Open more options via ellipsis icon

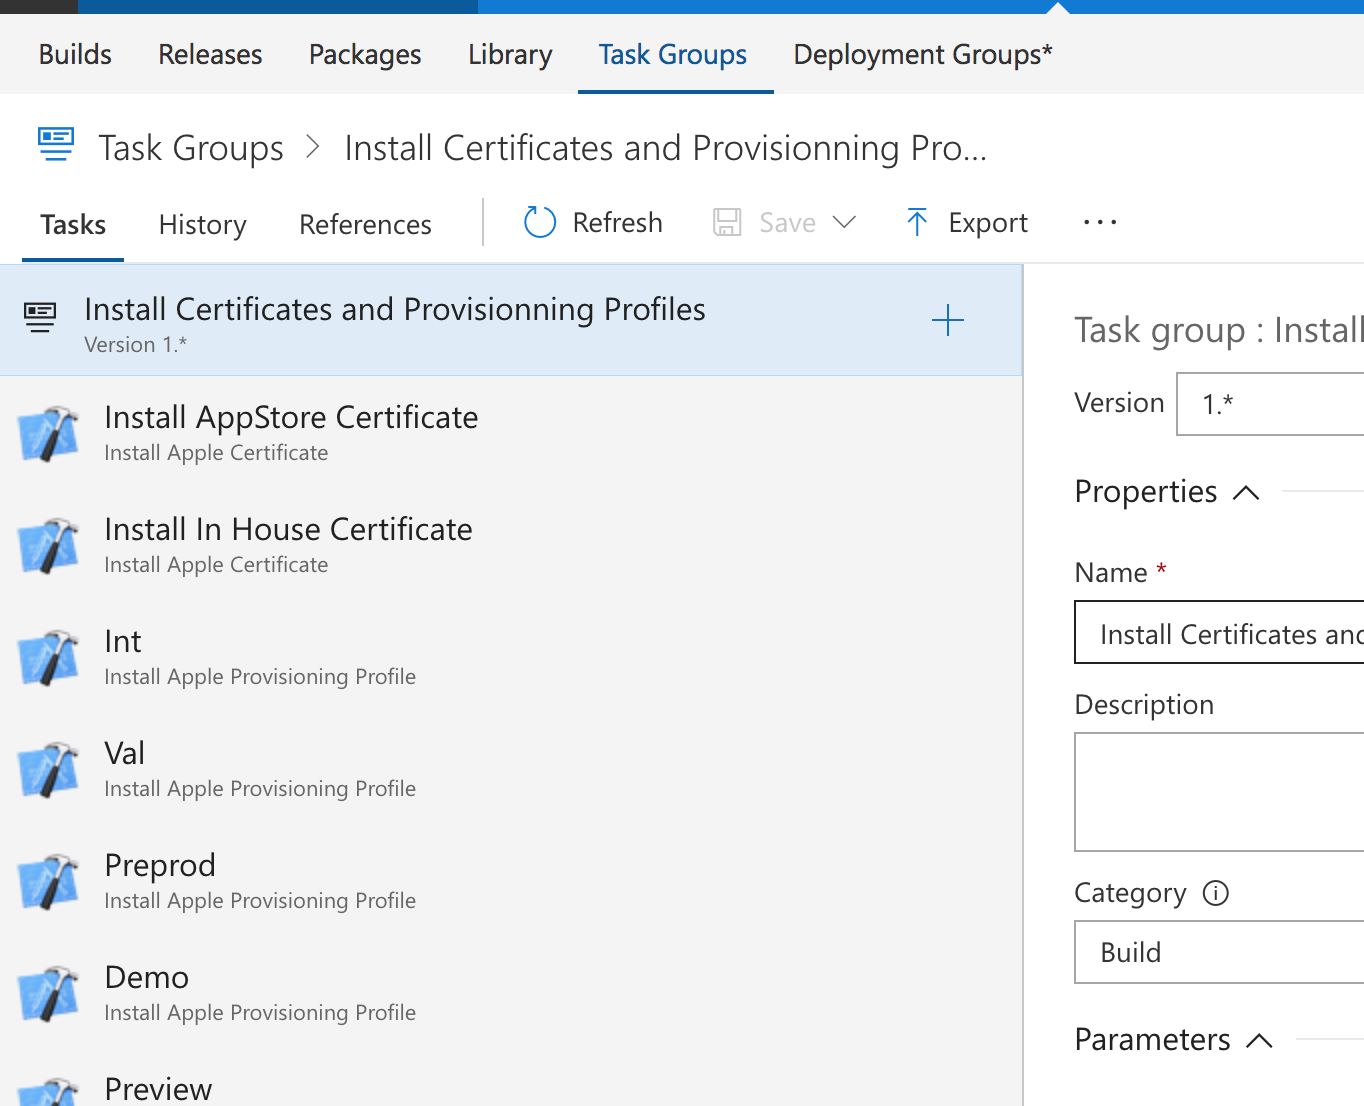1099,222
